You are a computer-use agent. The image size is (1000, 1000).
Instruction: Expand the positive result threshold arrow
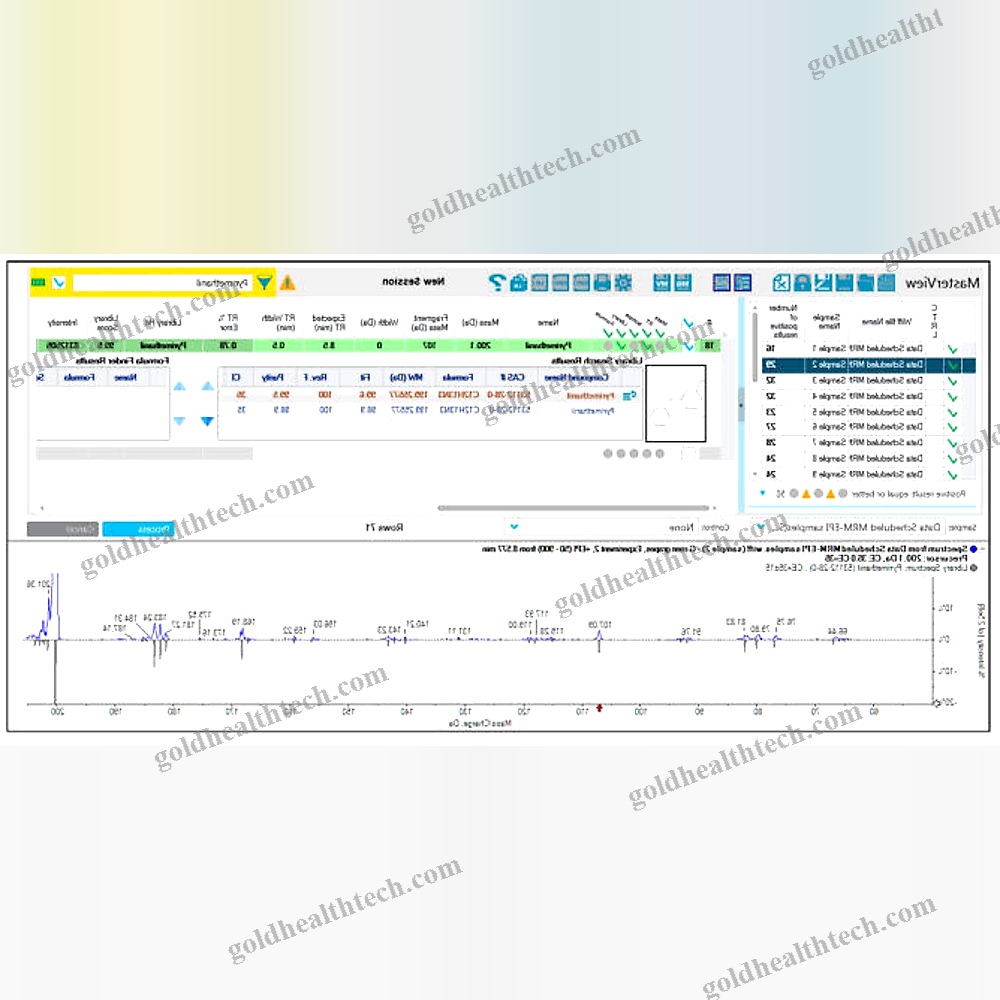(x=762, y=493)
